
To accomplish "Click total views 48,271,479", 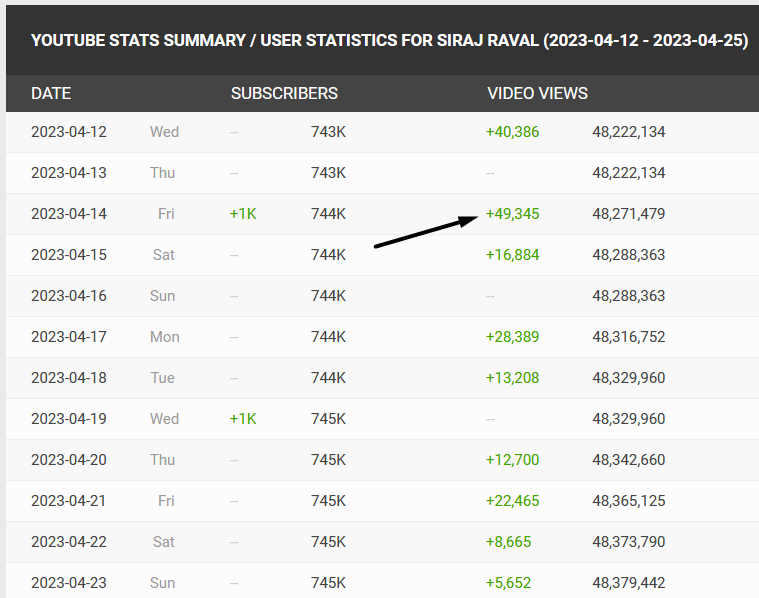I will [x=629, y=214].
